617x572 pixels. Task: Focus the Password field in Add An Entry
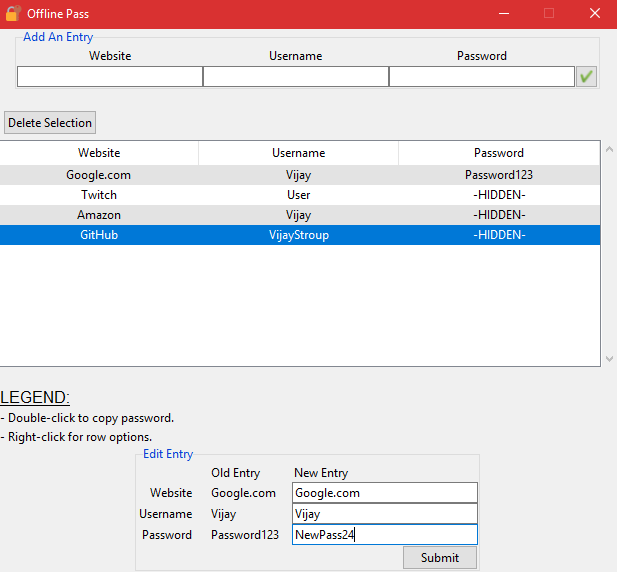(x=482, y=76)
